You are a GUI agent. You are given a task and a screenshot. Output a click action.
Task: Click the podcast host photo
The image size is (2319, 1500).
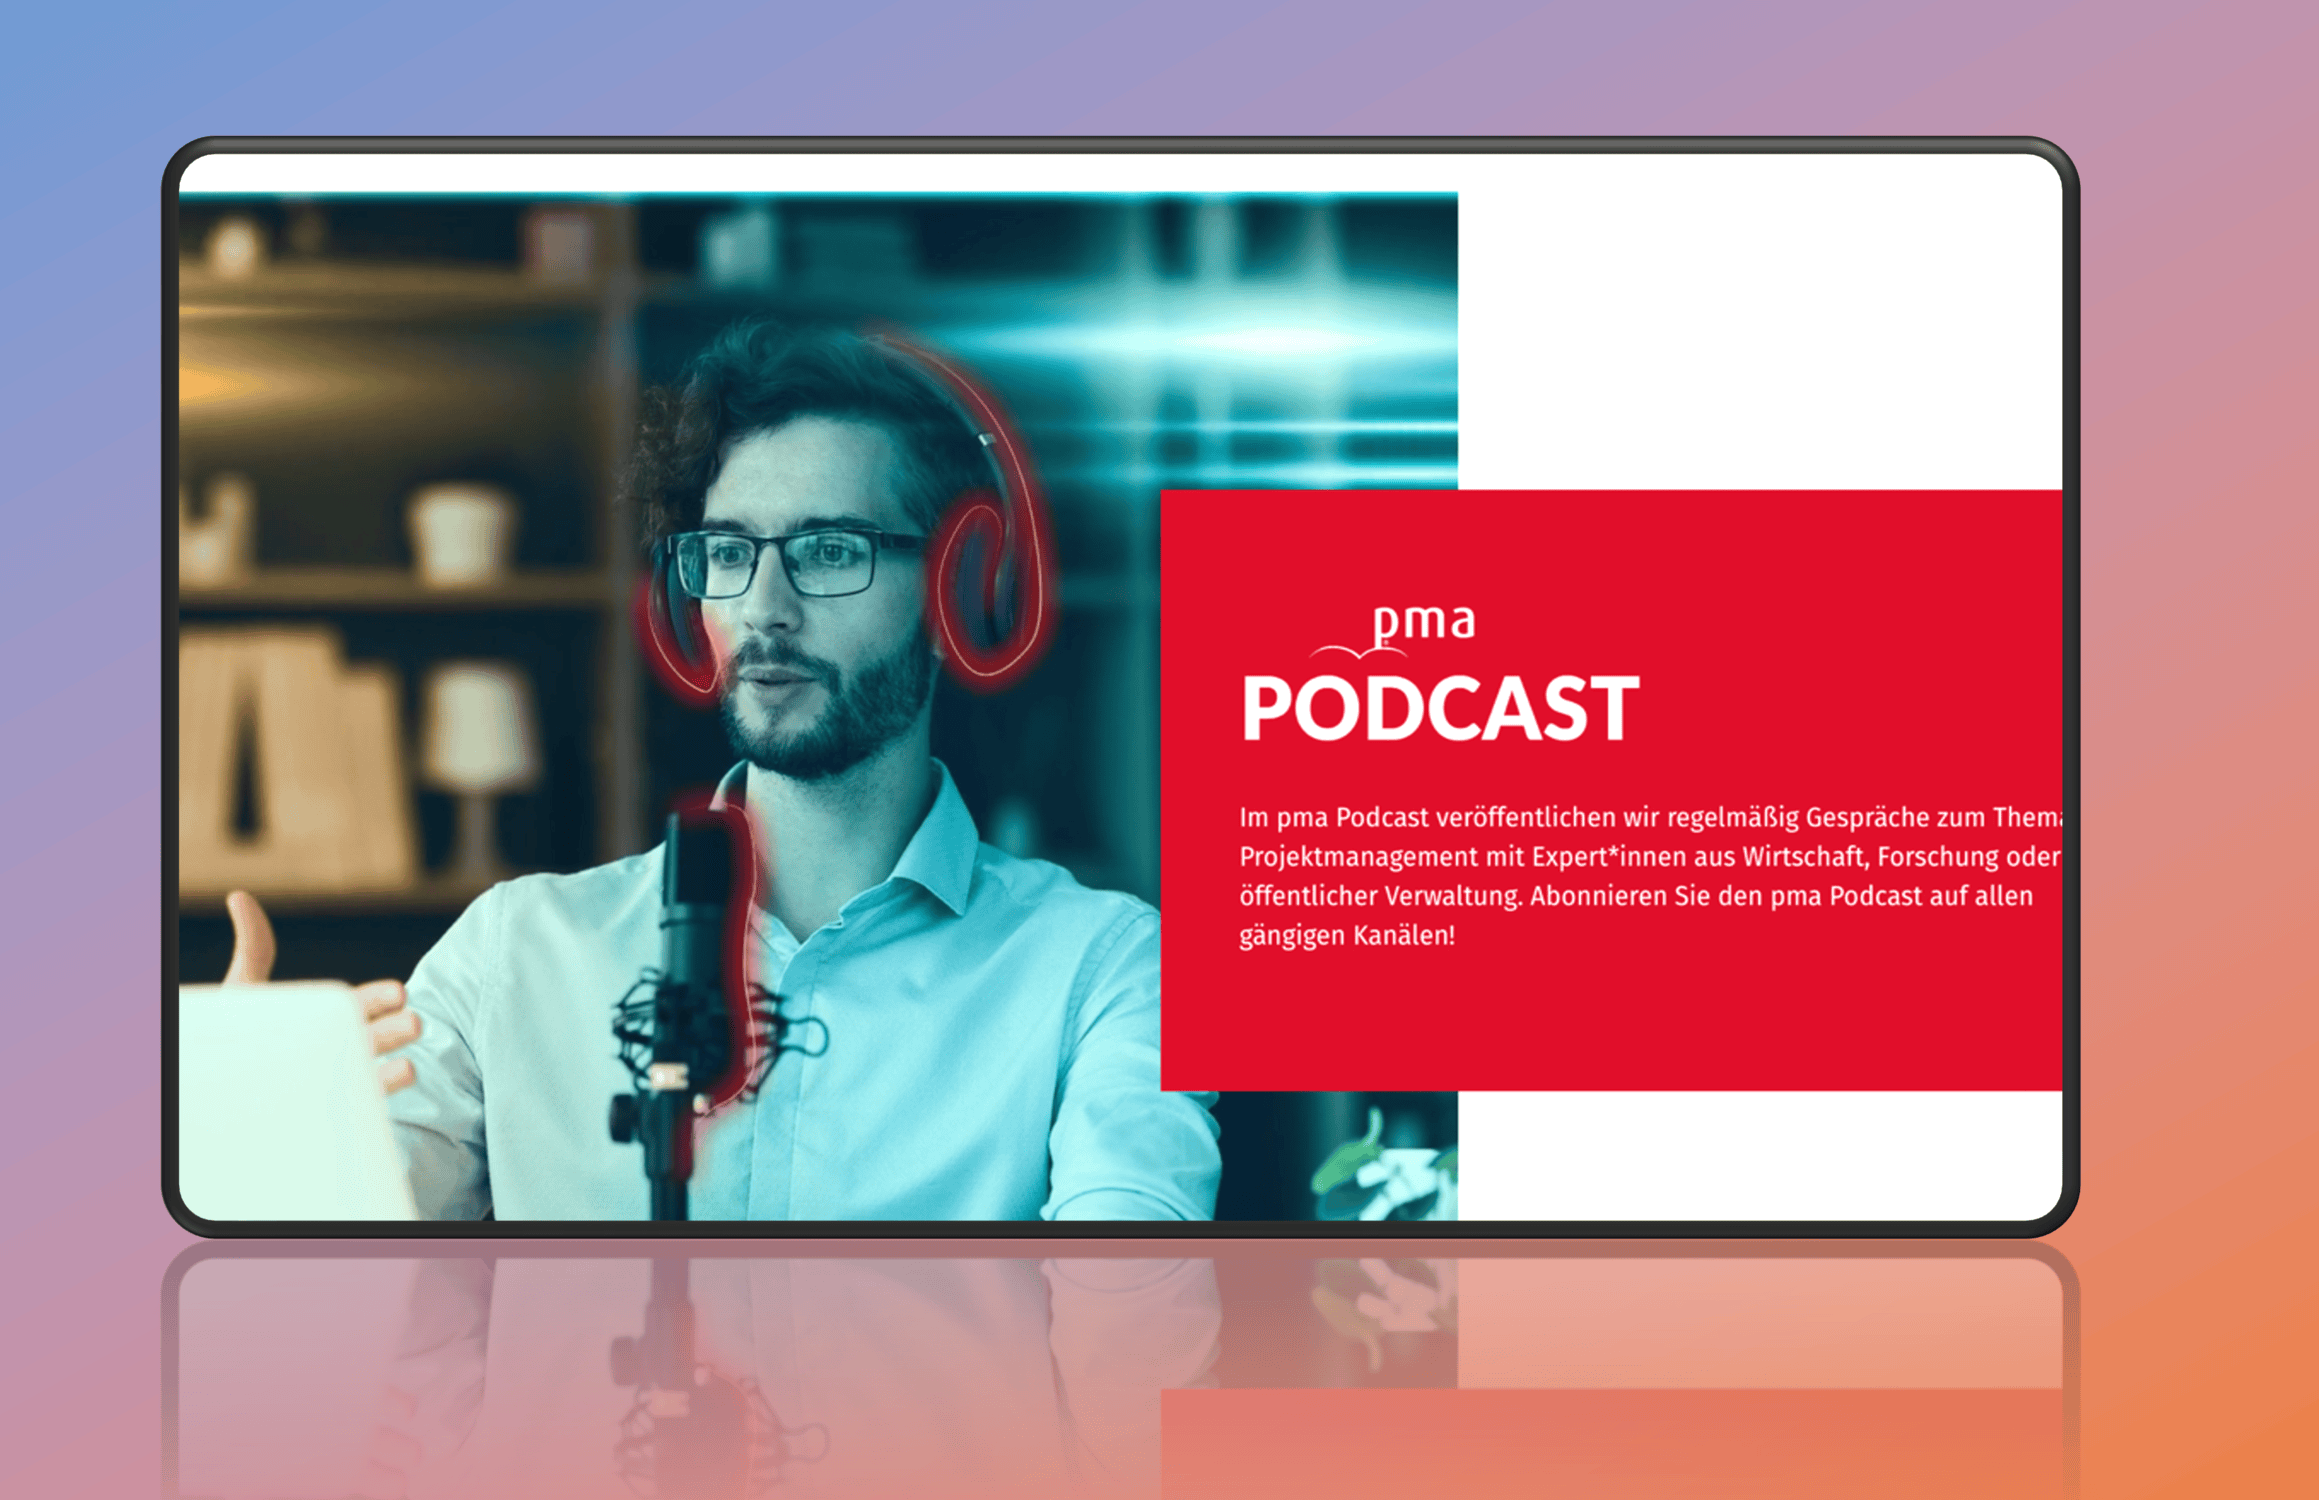click(818, 706)
